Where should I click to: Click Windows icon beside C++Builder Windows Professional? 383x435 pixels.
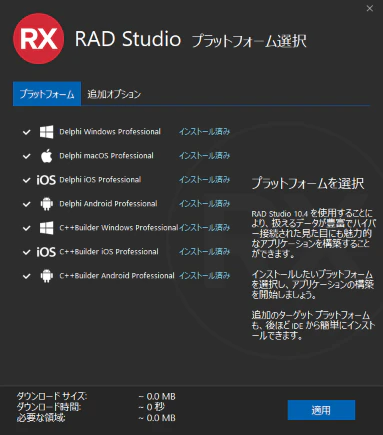click(x=46, y=228)
